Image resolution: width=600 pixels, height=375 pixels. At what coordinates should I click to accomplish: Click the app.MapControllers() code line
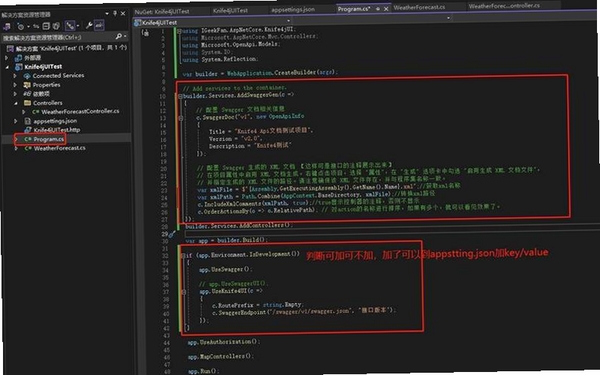click(221, 357)
